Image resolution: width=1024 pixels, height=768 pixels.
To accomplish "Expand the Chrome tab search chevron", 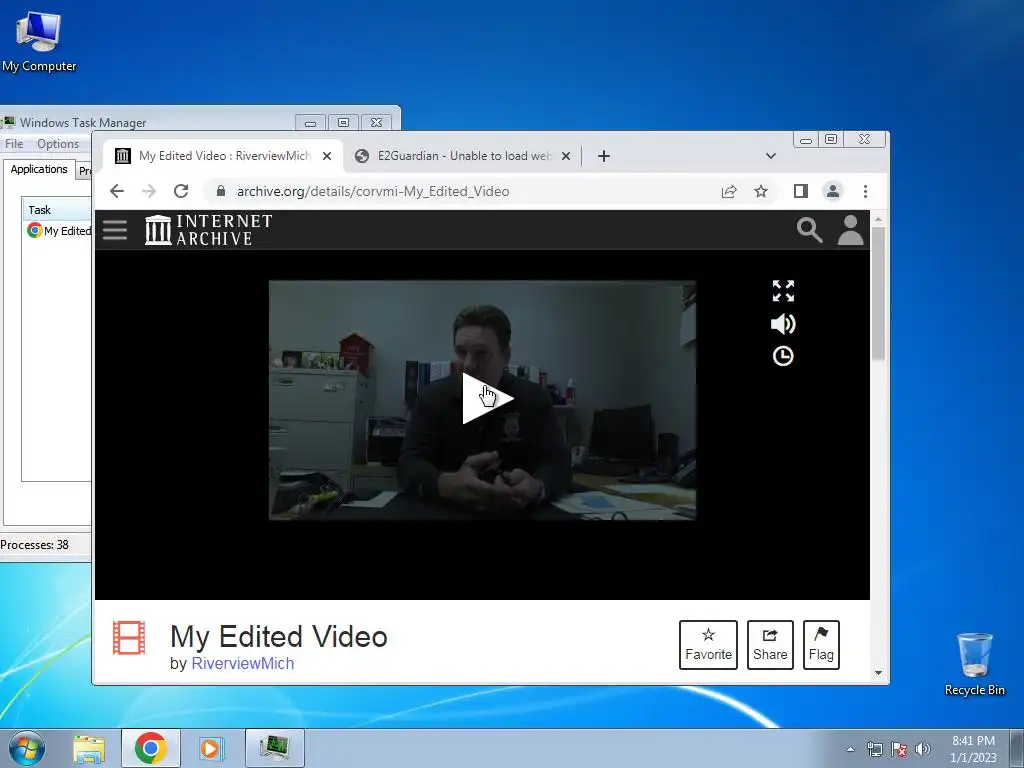I will point(771,156).
